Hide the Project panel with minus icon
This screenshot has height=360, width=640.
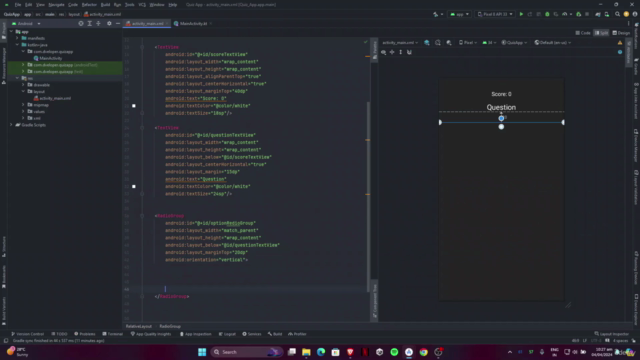point(118,24)
